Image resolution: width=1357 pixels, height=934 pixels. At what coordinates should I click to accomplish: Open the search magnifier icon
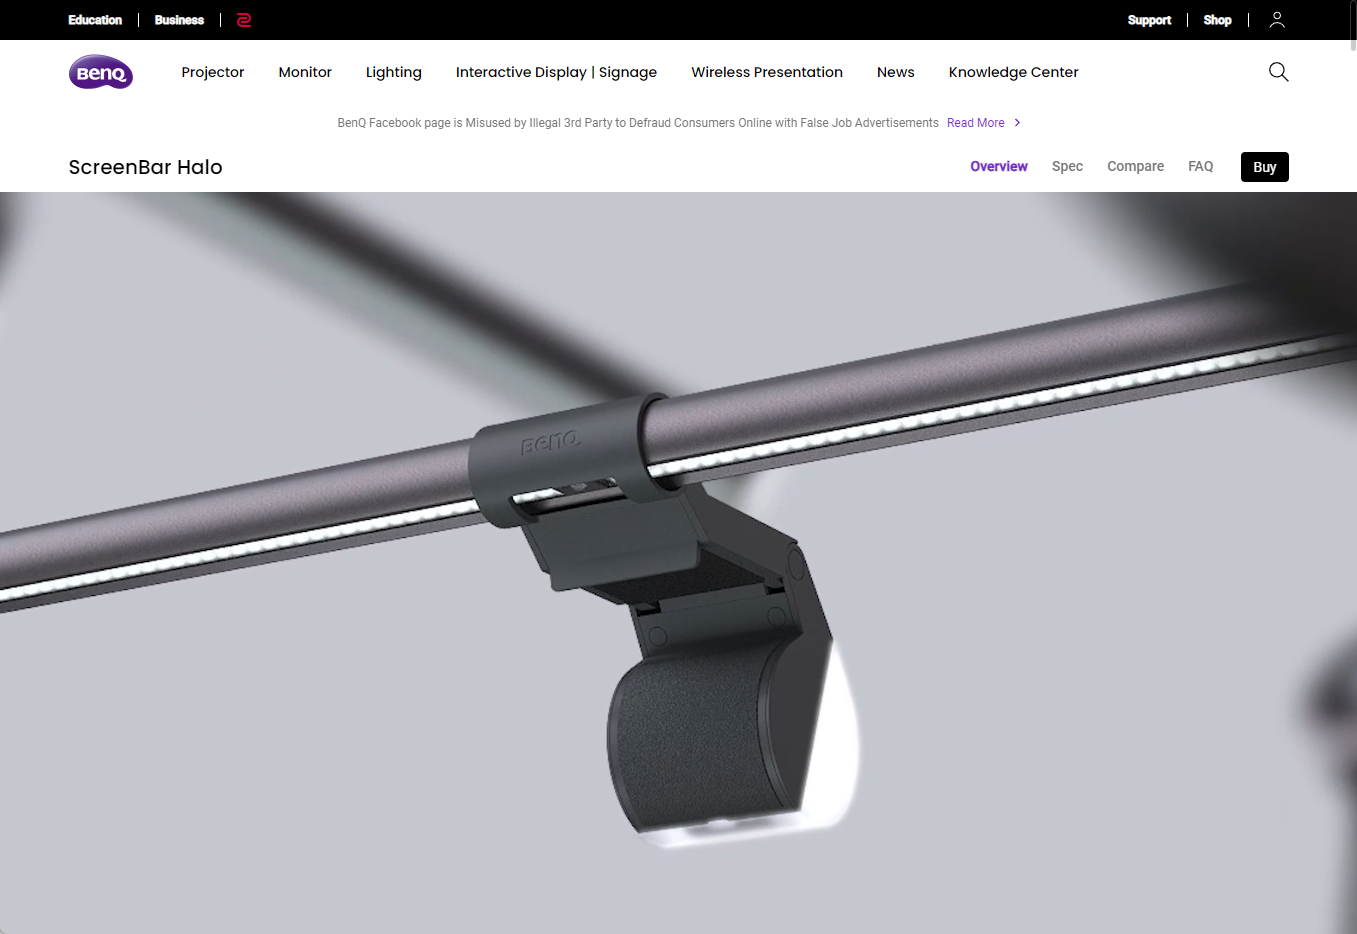pyautogui.click(x=1278, y=72)
